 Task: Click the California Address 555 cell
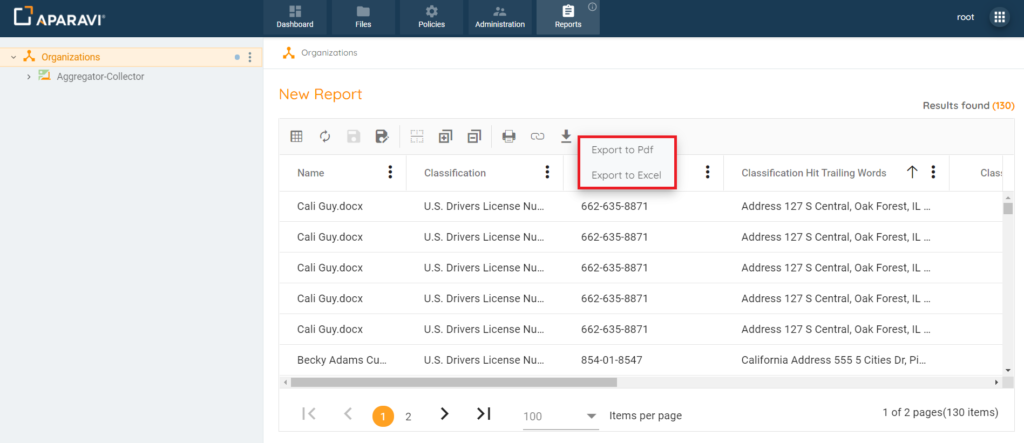(x=833, y=360)
